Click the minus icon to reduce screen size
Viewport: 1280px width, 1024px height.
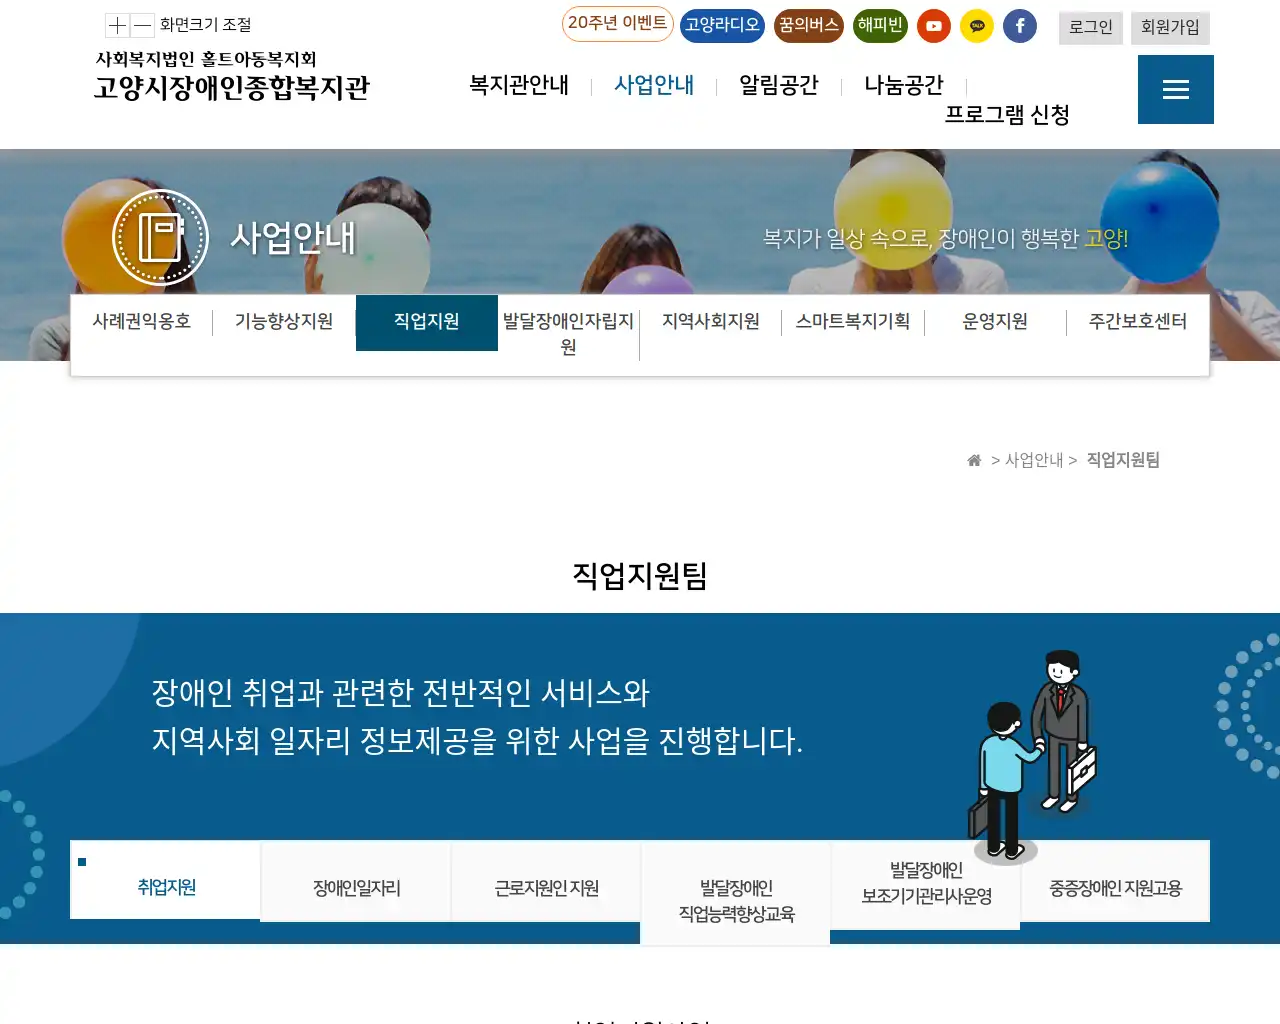coord(142,25)
